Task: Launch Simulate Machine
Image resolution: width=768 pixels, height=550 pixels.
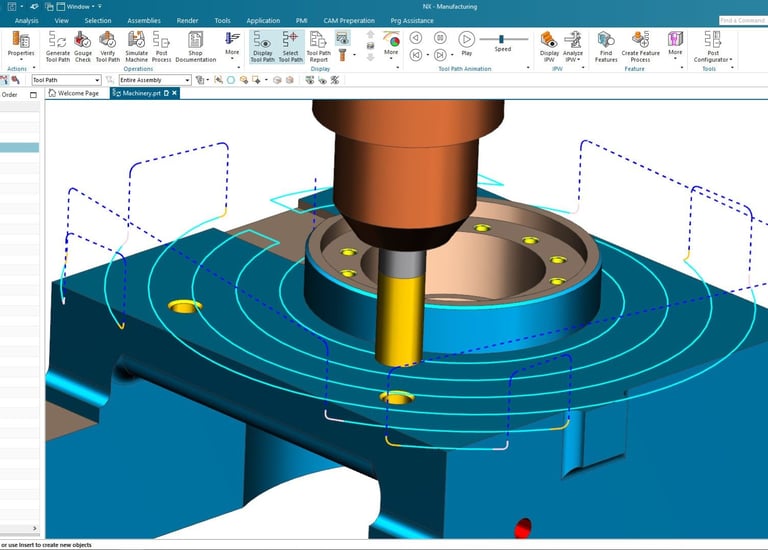Action: tap(136, 47)
